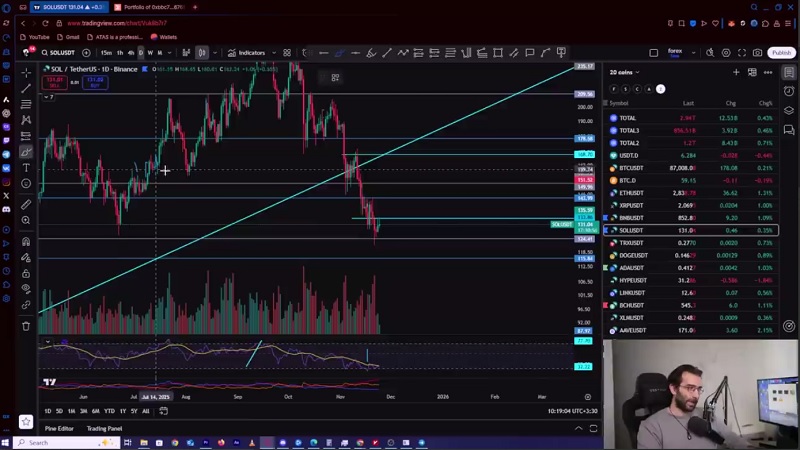Click the Publish button

click(x=780, y=53)
